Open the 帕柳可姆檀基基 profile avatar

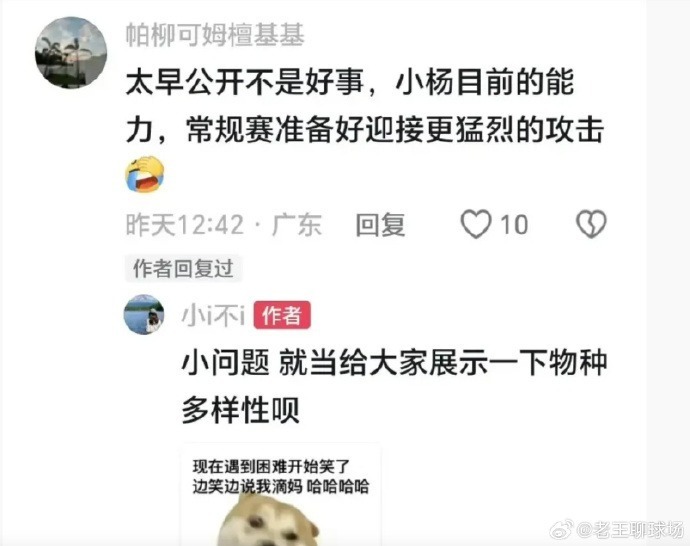71,53
